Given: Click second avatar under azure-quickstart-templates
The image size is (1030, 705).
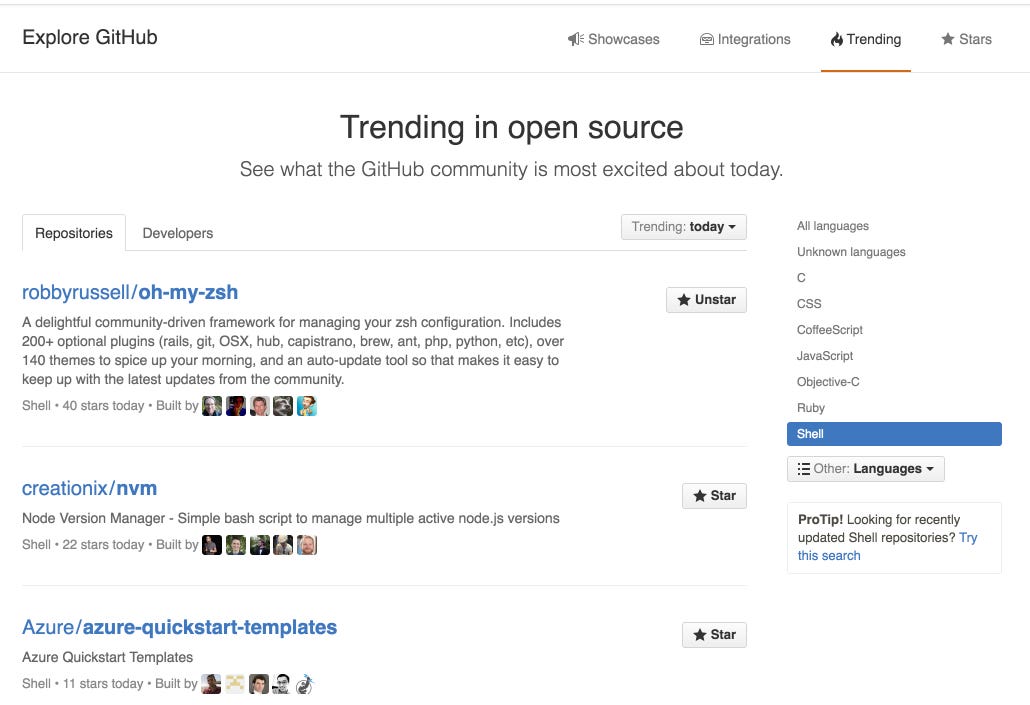Looking at the screenshot, I should click(x=235, y=684).
